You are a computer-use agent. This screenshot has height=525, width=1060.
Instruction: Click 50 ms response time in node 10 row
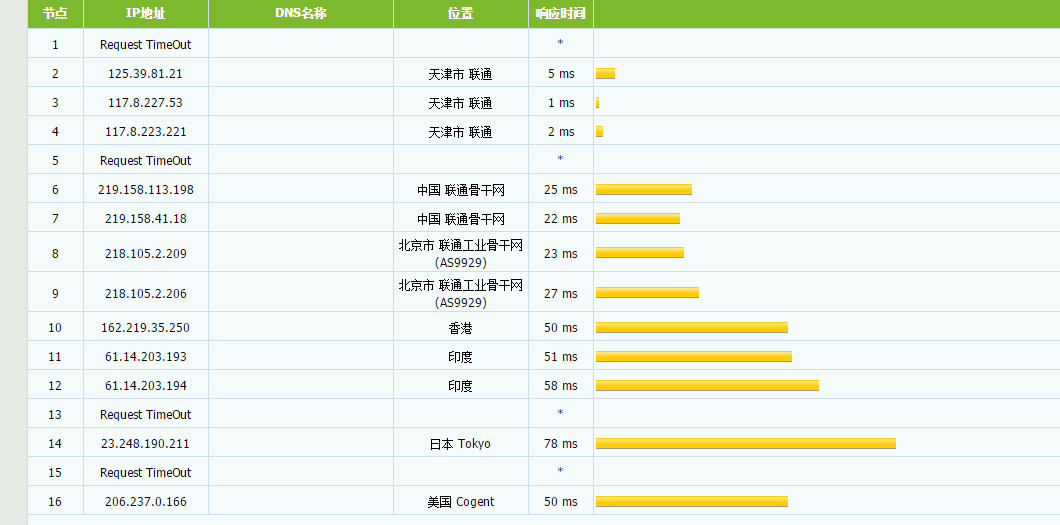[x=561, y=328]
